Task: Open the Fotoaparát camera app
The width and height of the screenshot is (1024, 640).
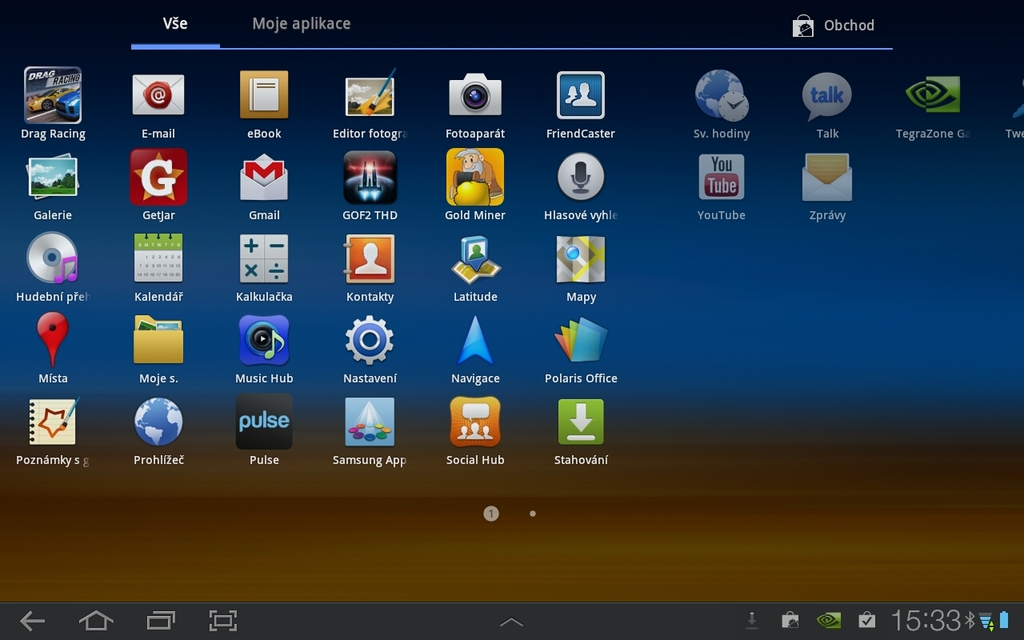Action: point(475,95)
